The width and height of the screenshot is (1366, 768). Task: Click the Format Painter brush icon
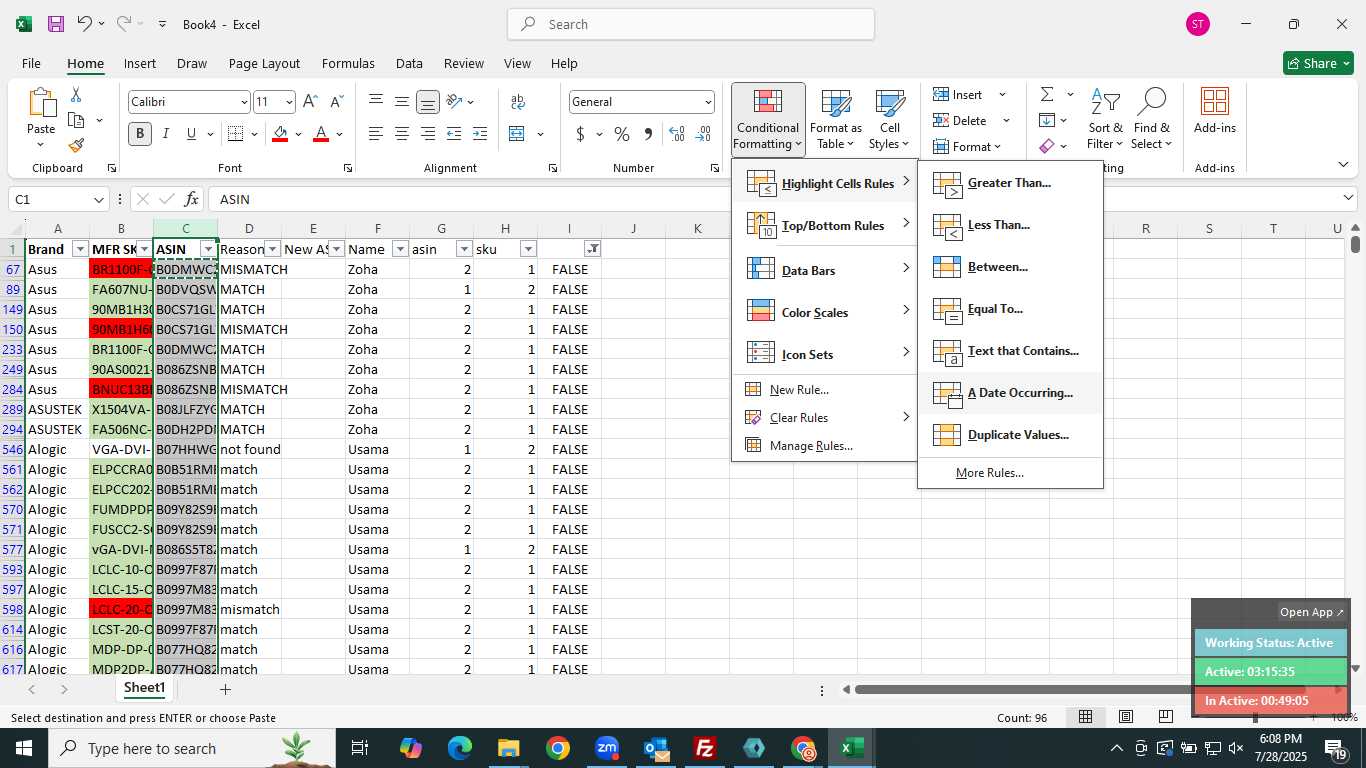click(x=76, y=145)
